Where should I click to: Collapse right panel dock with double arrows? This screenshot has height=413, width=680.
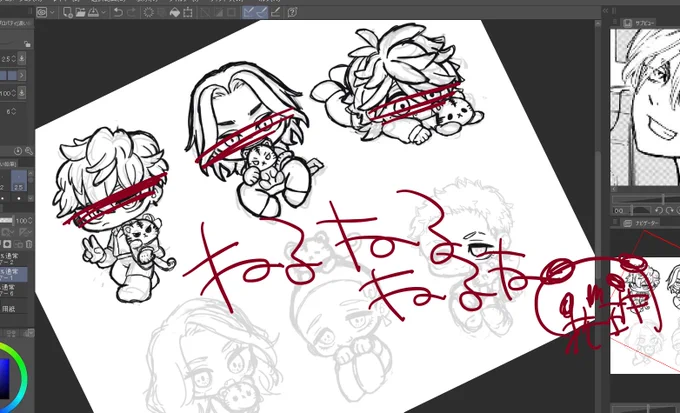(606, 11)
